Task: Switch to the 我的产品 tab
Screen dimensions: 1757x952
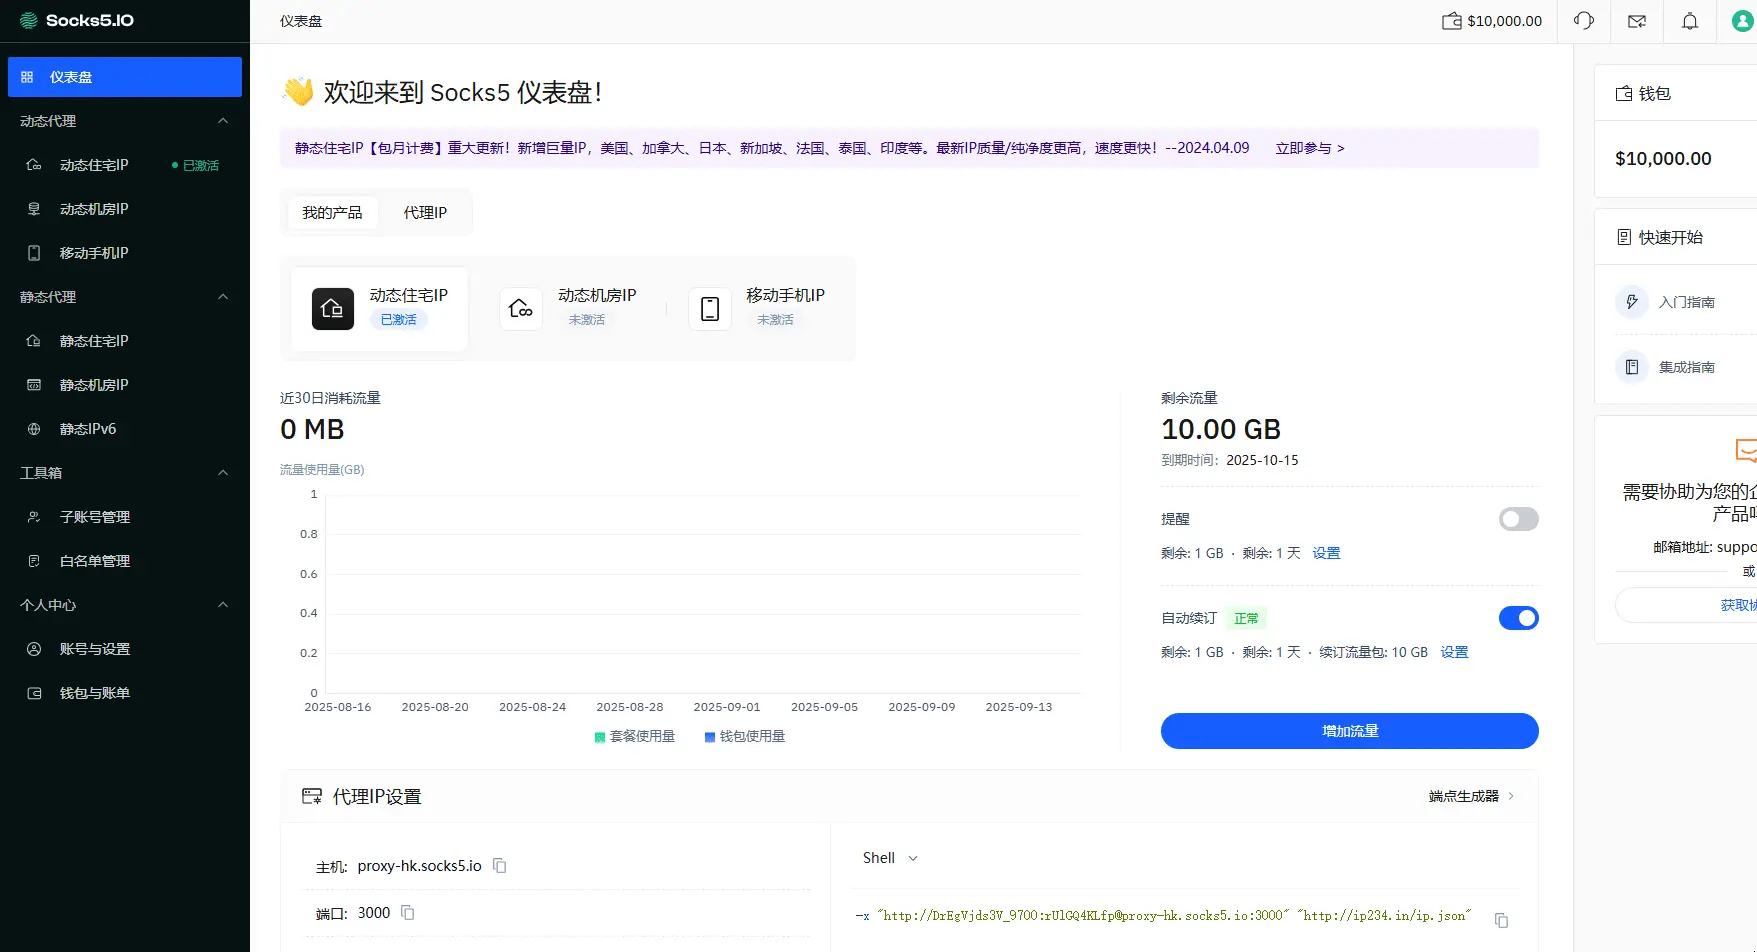Action: coord(332,213)
